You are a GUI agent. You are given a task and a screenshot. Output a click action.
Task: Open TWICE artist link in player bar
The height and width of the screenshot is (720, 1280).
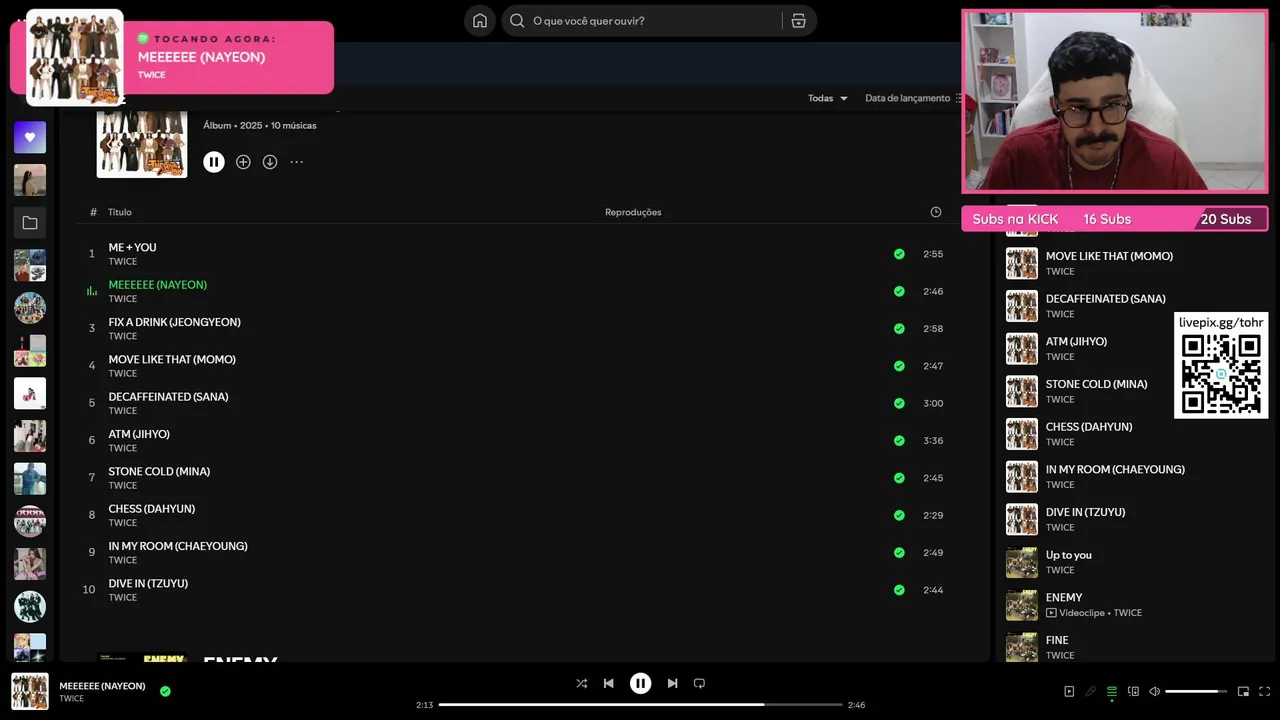coord(71,698)
